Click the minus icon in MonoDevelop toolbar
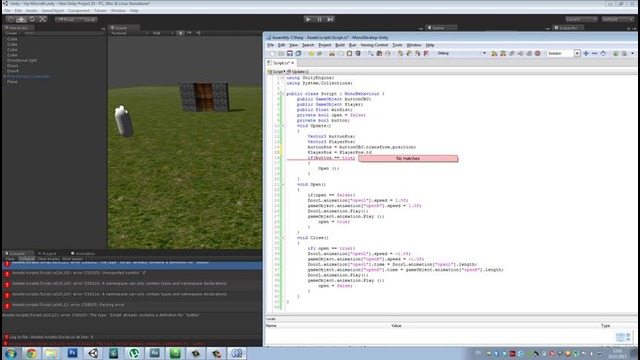The image size is (640, 360). [x=594, y=53]
